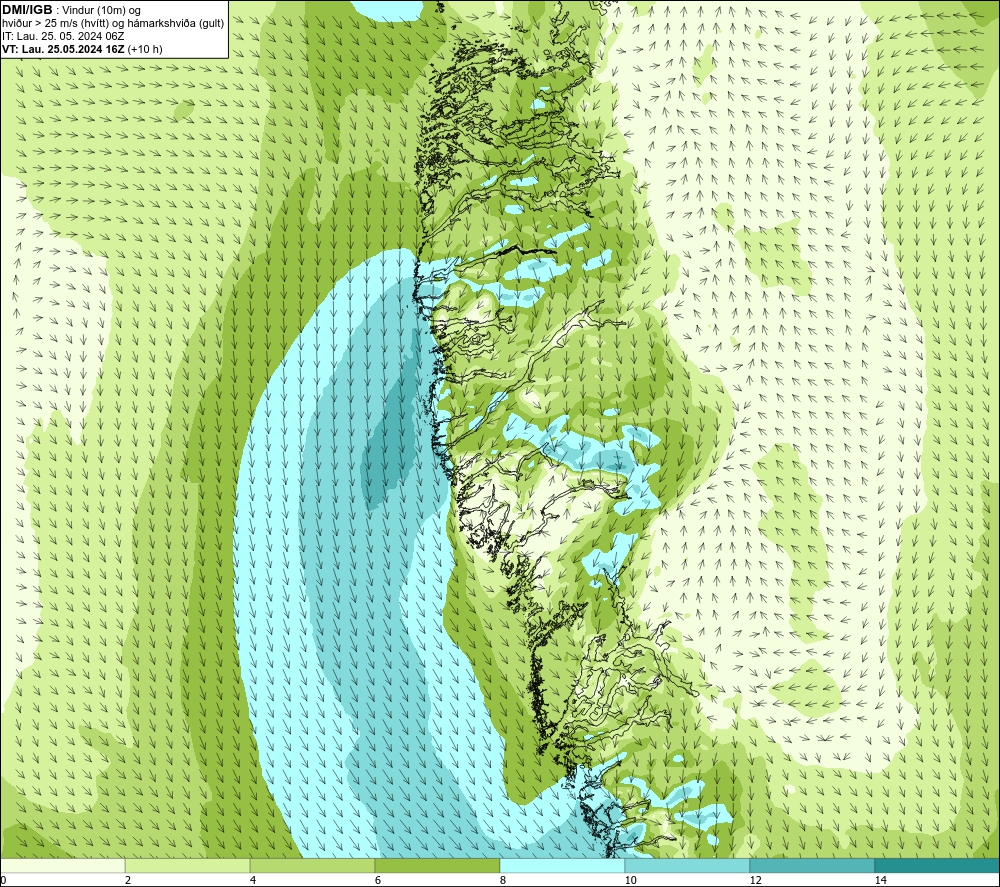Select the light cyan 8–10 m/s scale swatch
Screen dimensions: 1000x887
(x=562, y=865)
